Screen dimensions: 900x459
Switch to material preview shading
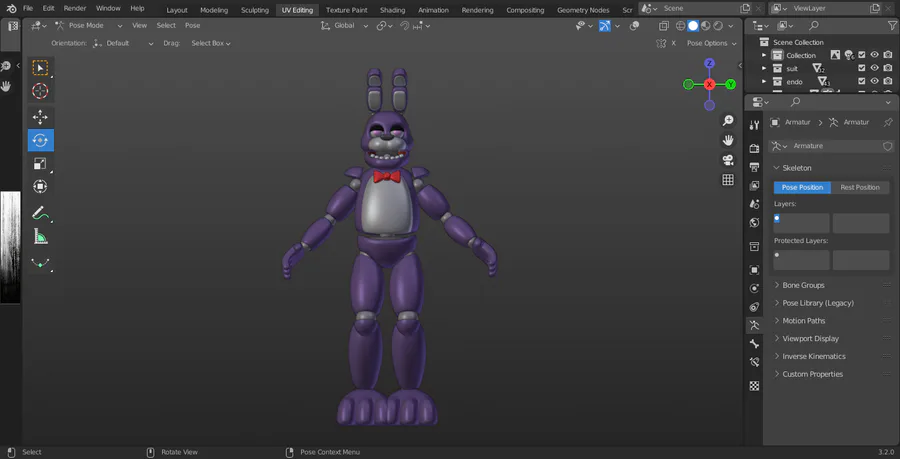click(705, 26)
